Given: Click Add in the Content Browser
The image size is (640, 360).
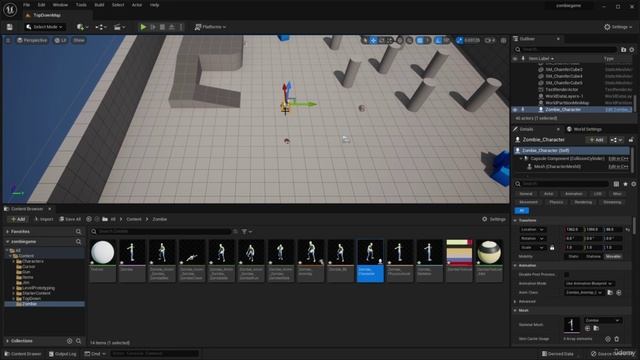Looking at the screenshot, I should (18, 219).
